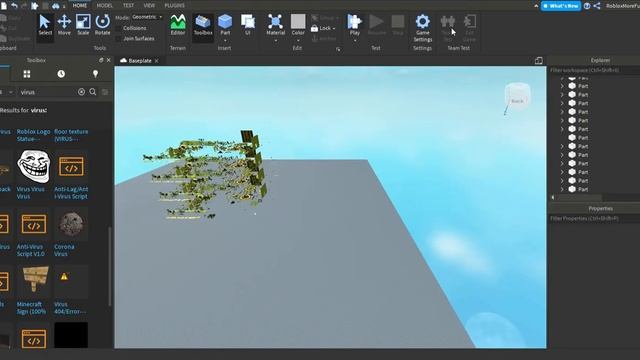Open the Corona Virus asset link
This screenshot has width=640, height=360.
click(x=64, y=250)
